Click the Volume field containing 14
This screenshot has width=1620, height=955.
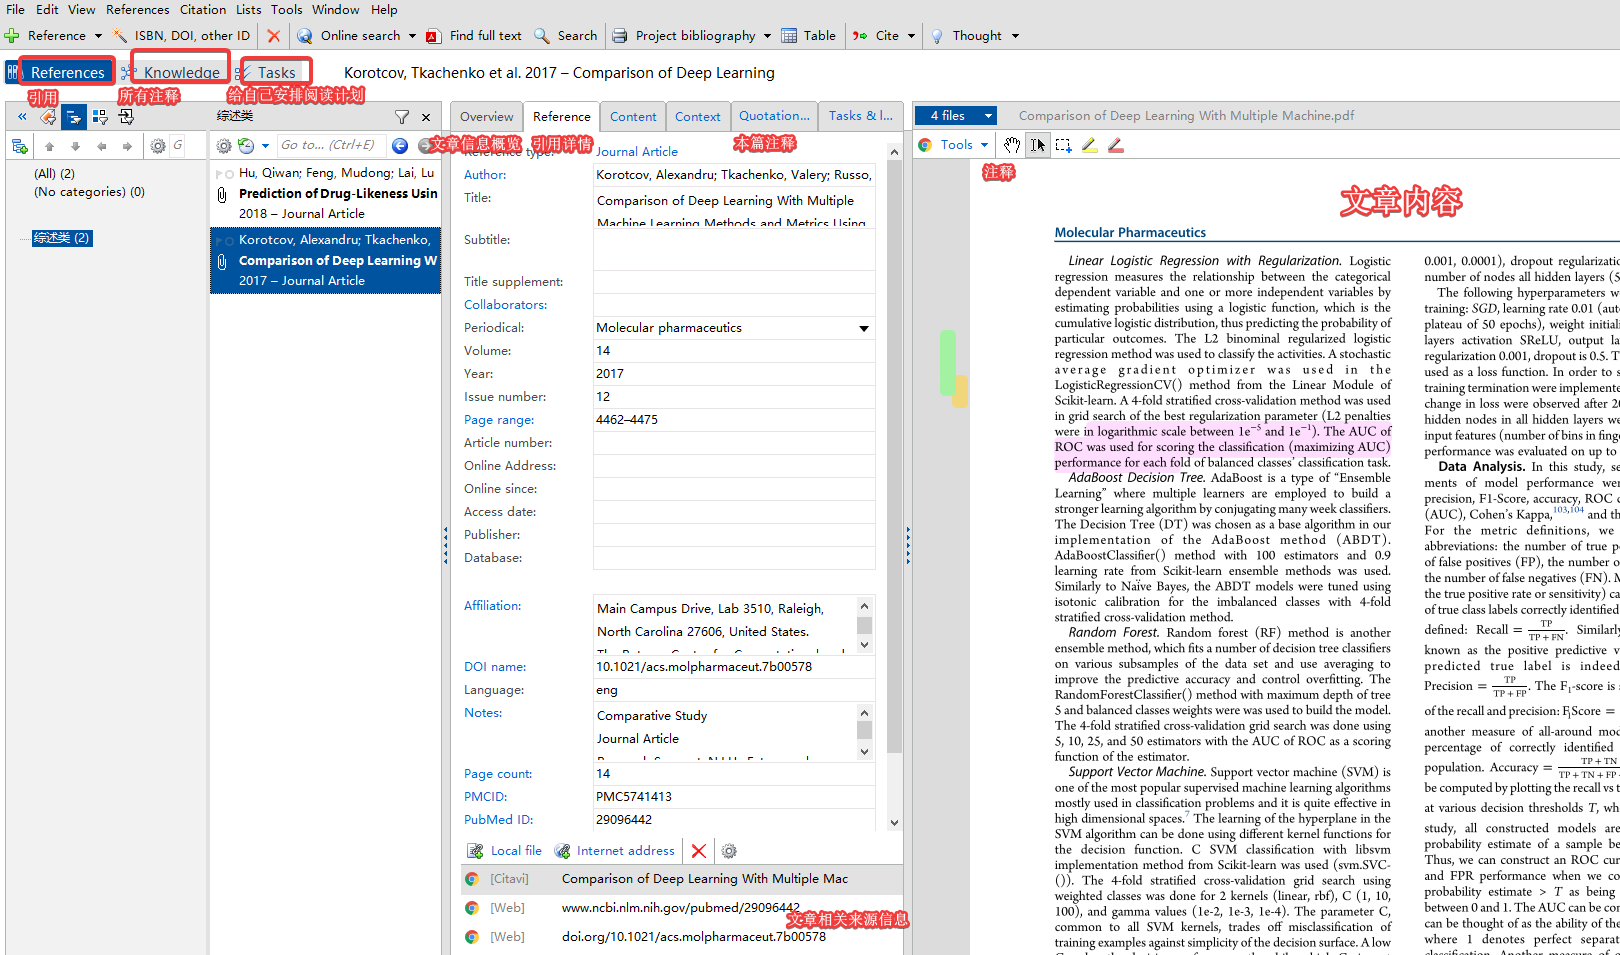click(734, 351)
